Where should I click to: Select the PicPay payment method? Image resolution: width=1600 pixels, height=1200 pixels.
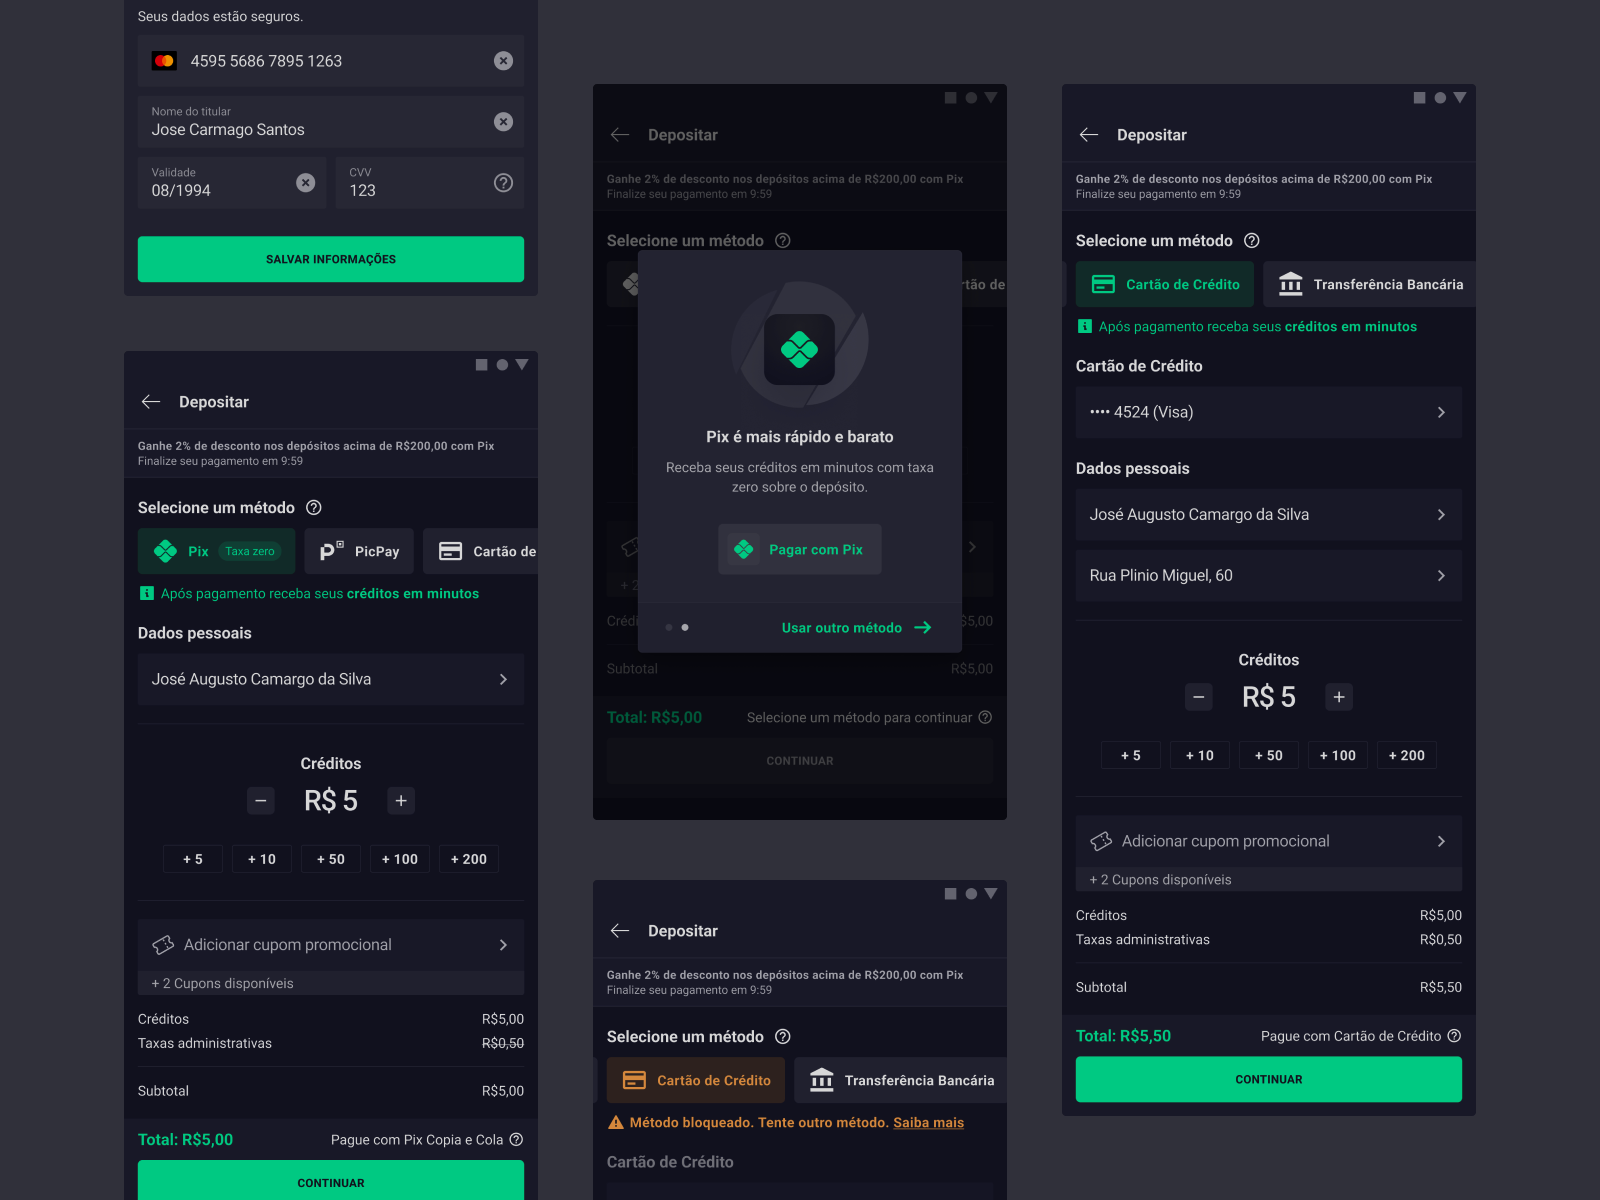(x=359, y=551)
